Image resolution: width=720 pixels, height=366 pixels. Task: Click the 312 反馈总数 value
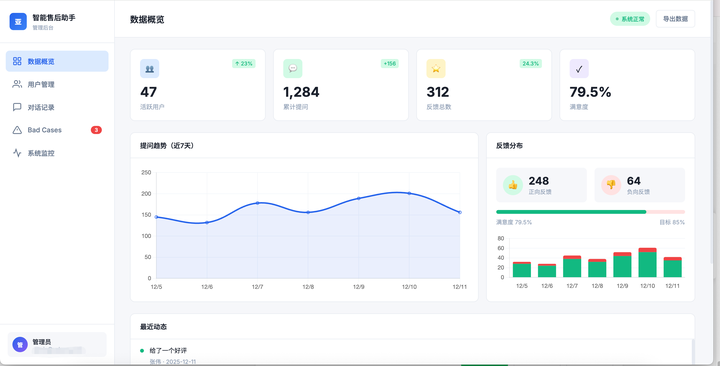tap(438, 92)
